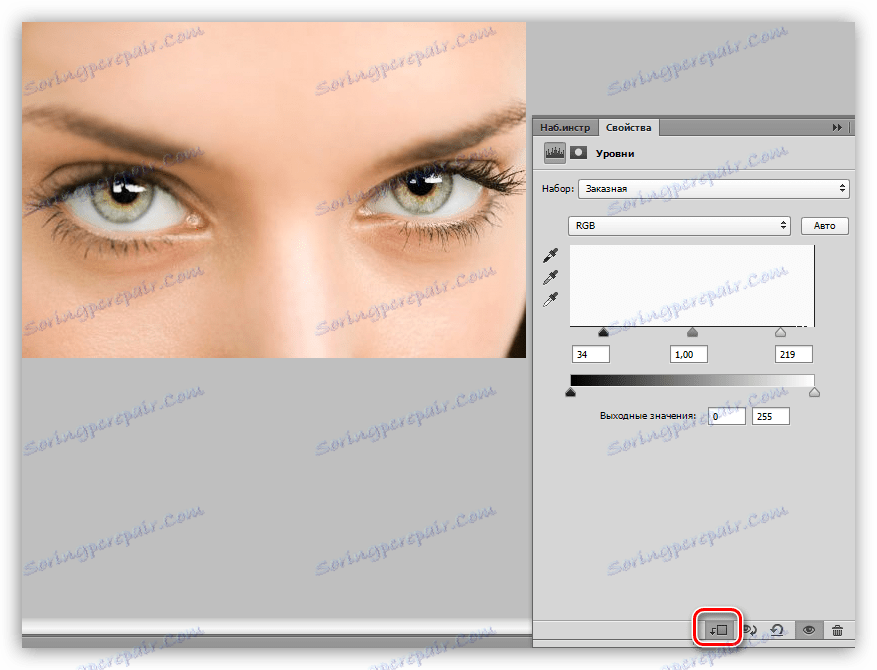
Task: Pick the white point eyedropper
Action: coord(550,300)
